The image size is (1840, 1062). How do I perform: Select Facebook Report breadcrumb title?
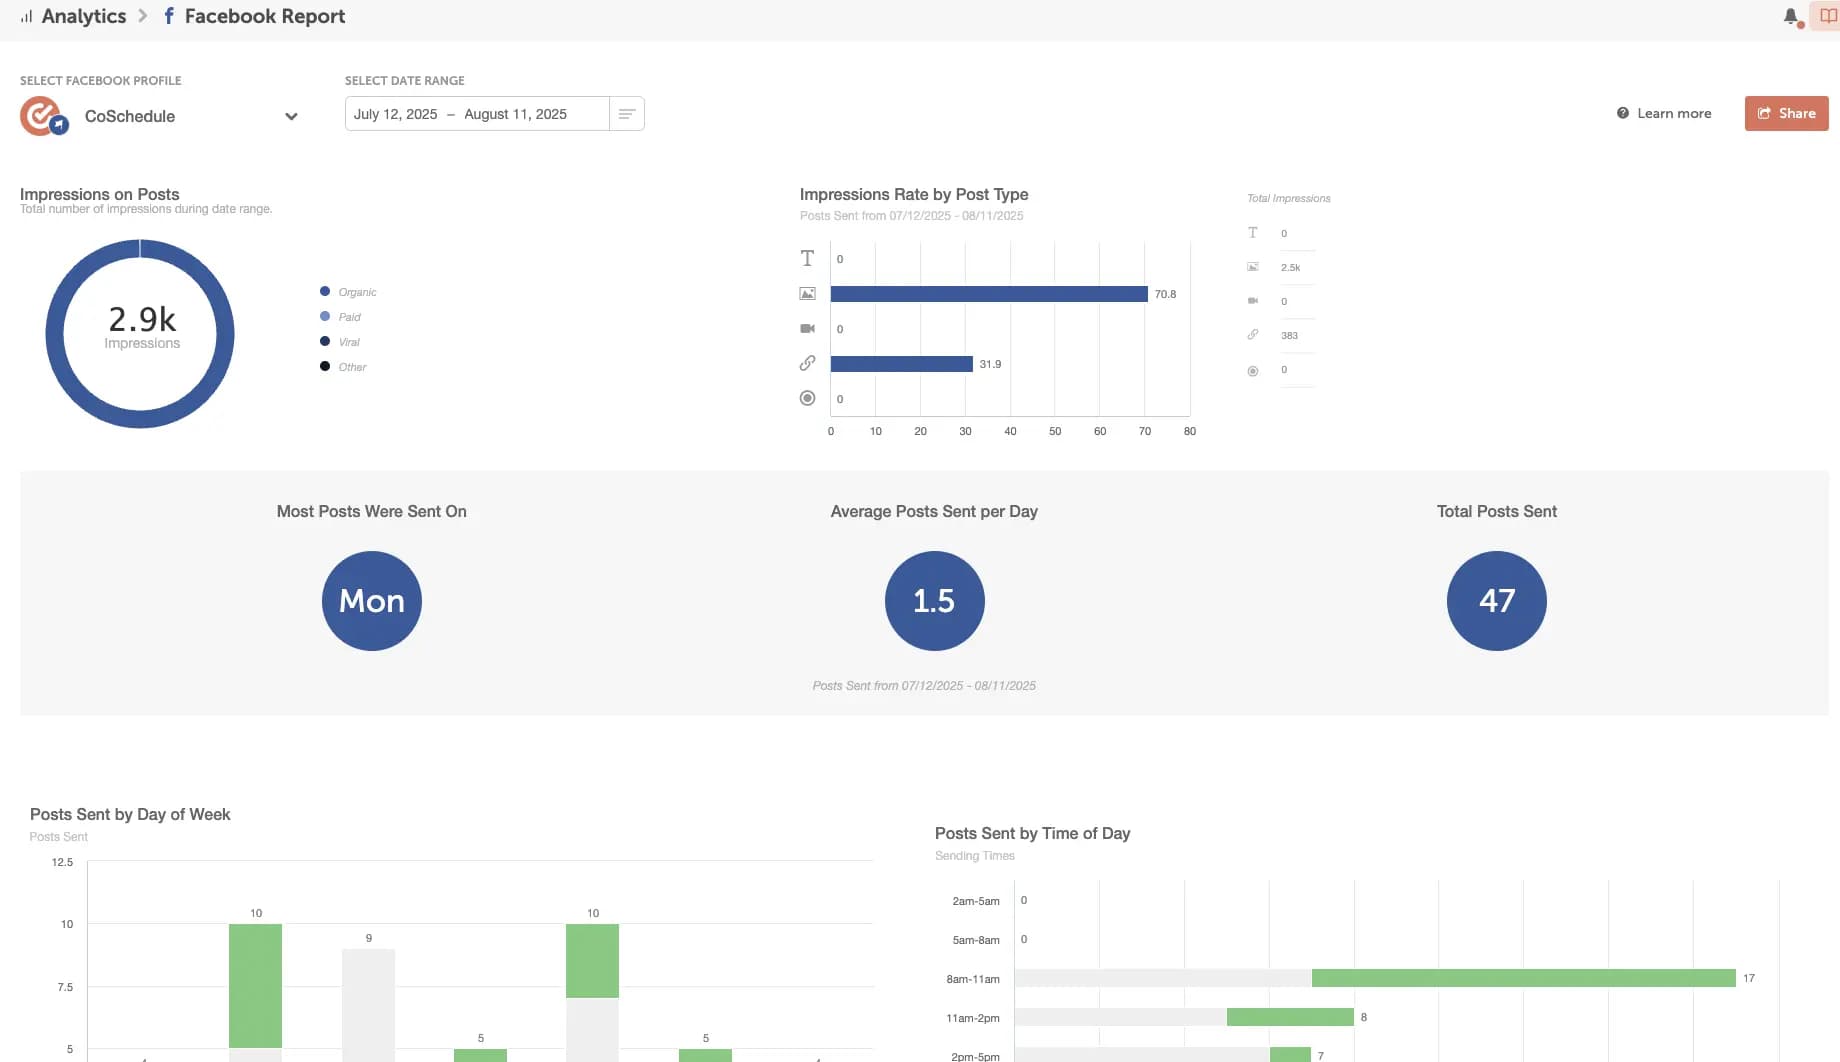click(x=264, y=16)
